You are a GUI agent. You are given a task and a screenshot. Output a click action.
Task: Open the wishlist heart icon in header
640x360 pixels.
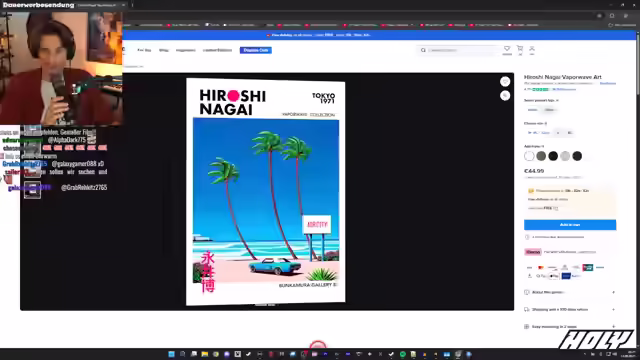tap(507, 49)
